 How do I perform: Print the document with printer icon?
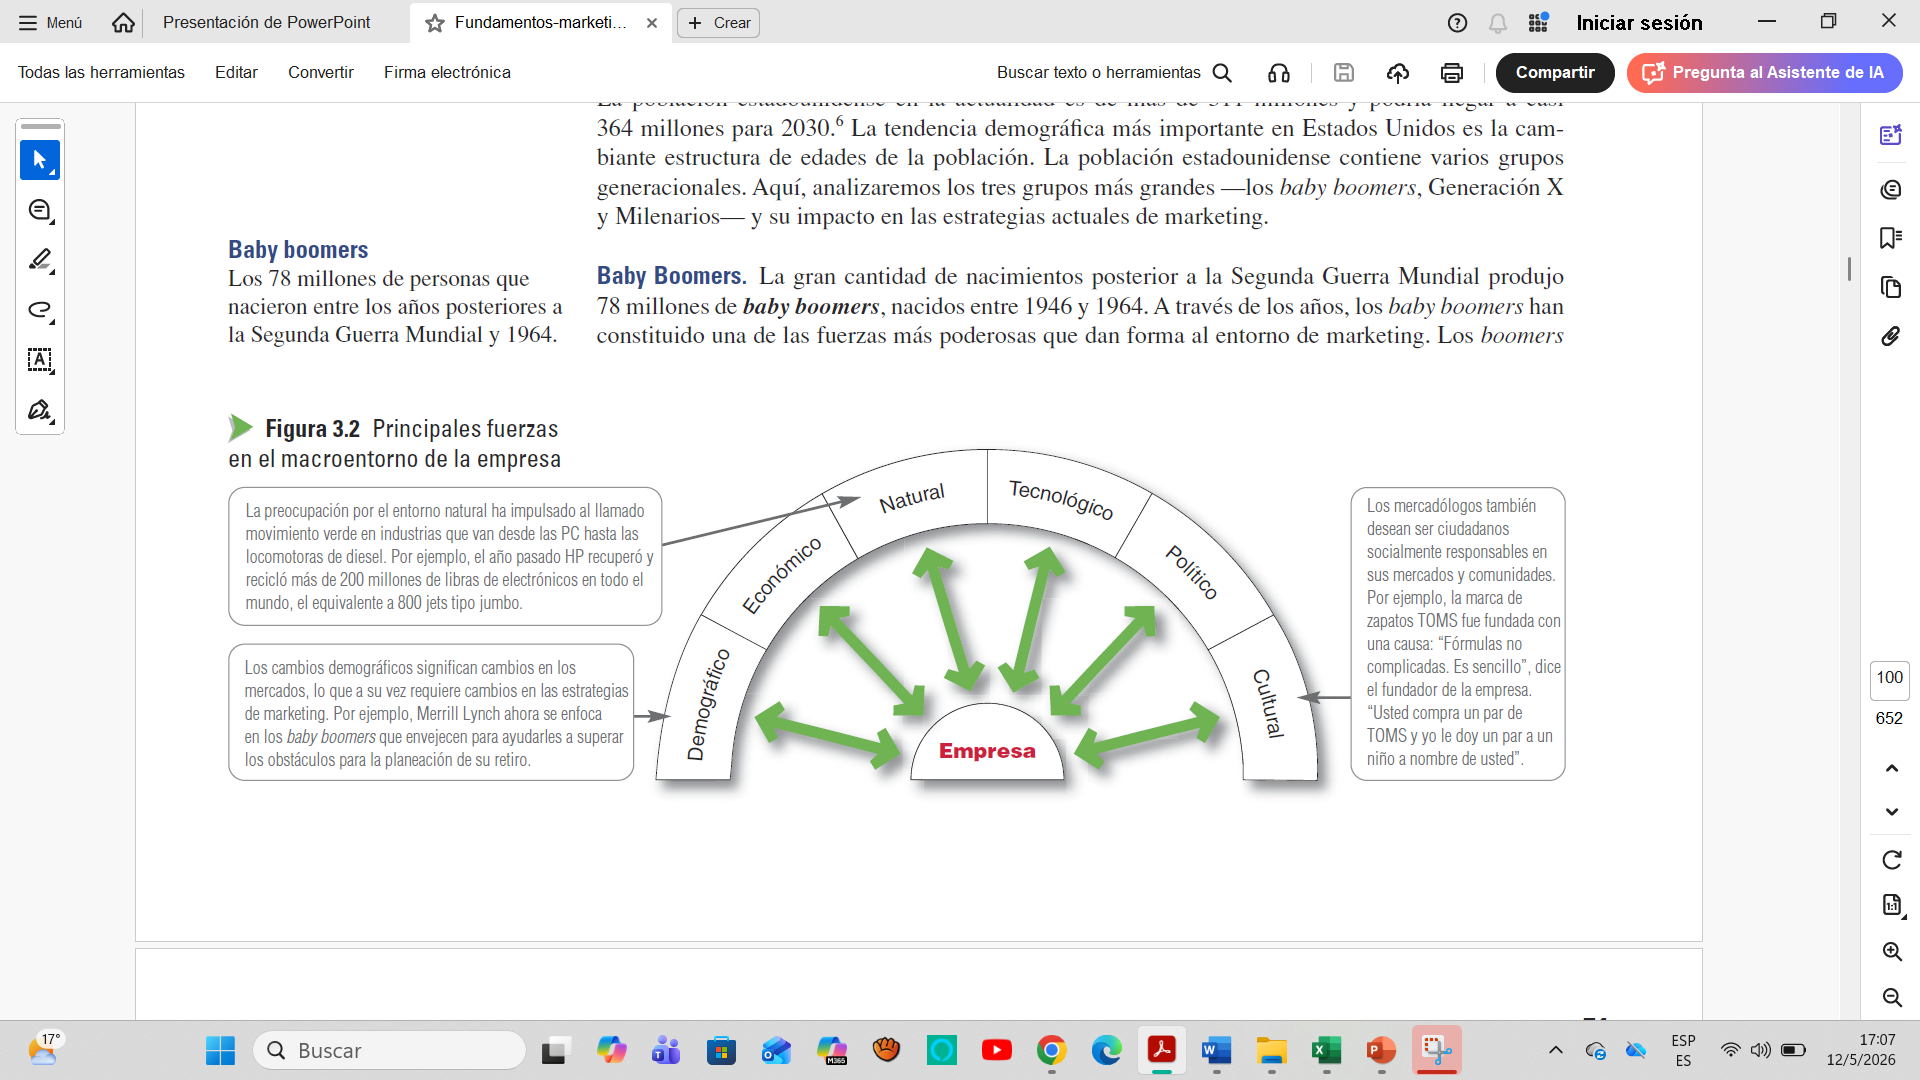[1452, 72]
